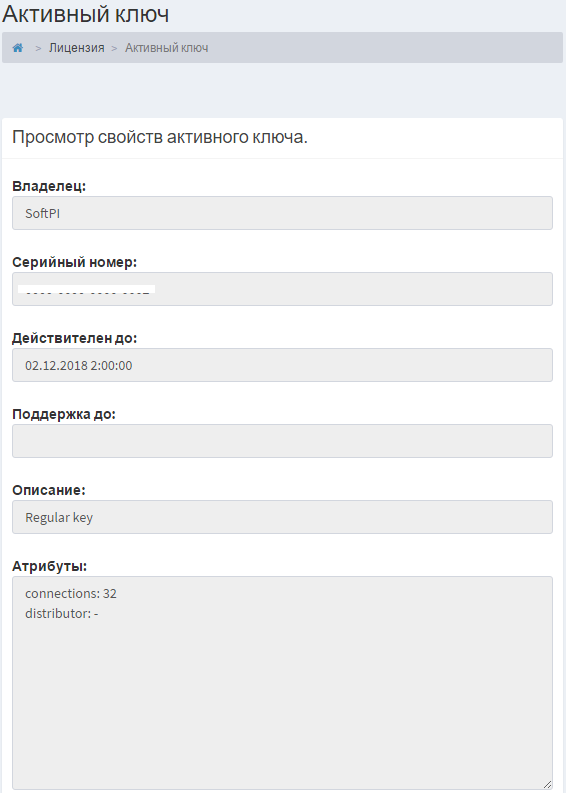Click the home icon in breadcrumb
This screenshot has height=793, width=566.
tap(18, 48)
